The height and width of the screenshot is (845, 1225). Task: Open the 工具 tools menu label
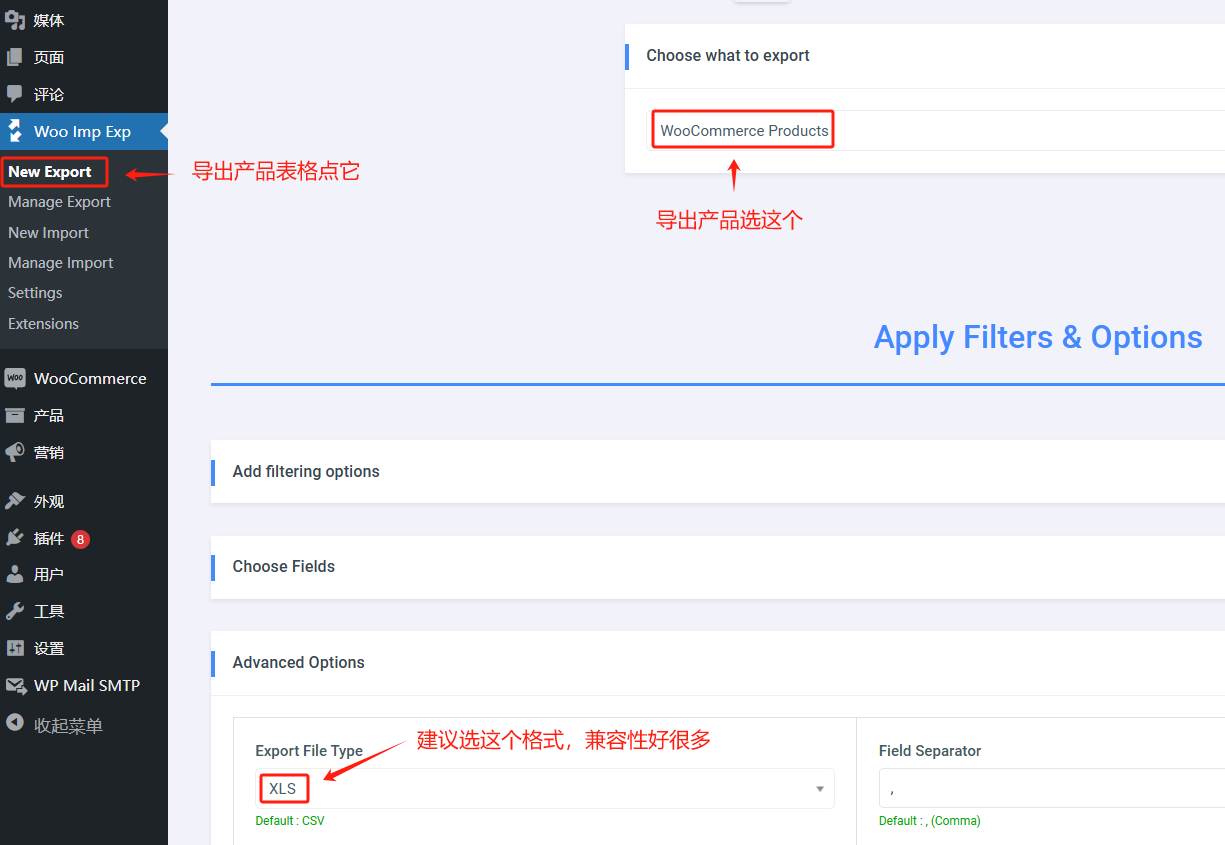tap(49, 611)
